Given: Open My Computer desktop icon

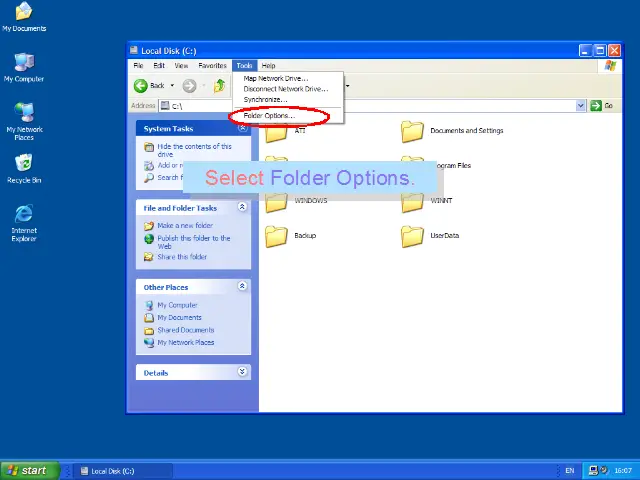Looking at the screenshot, I should point(24,67).
